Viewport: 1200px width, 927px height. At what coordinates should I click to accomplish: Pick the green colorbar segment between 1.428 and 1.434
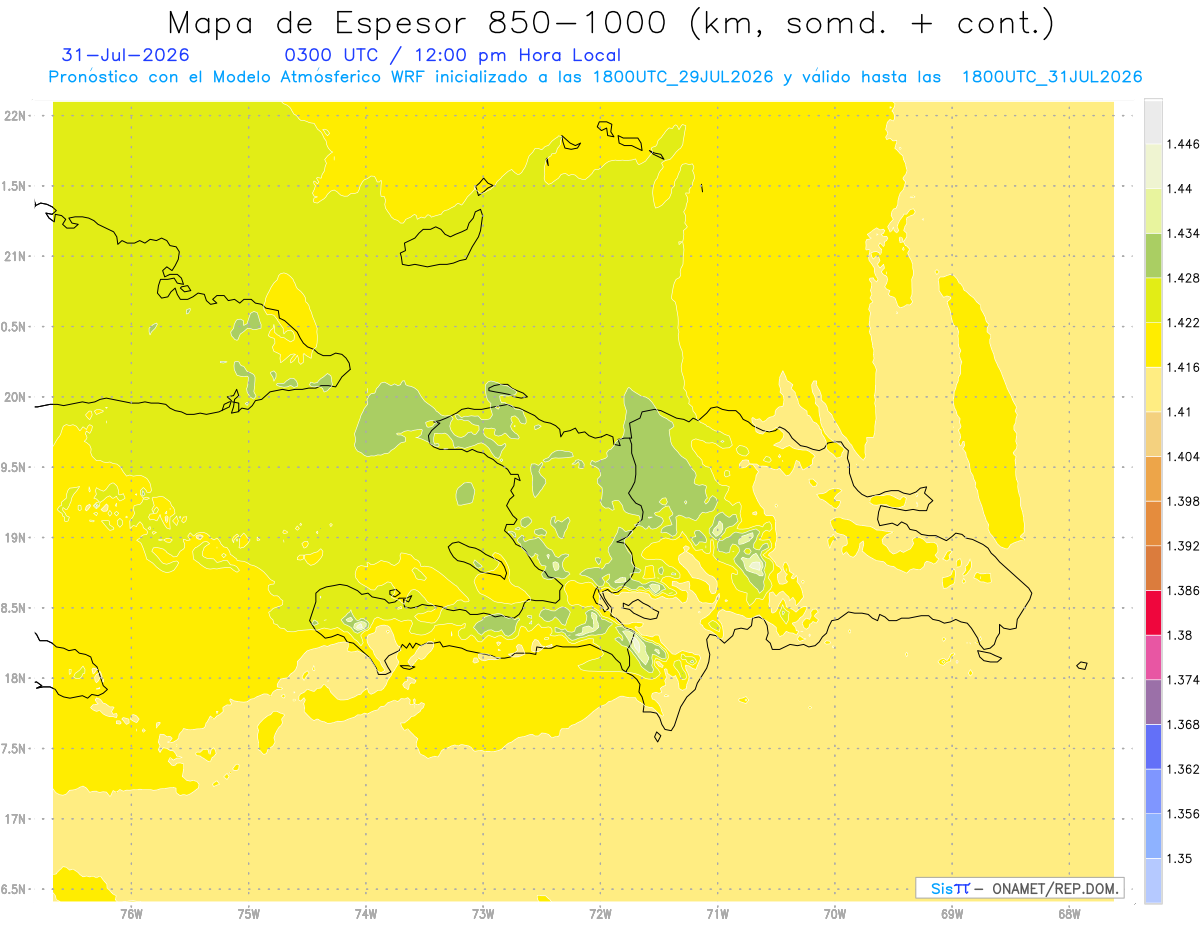tap(1153, 256)
